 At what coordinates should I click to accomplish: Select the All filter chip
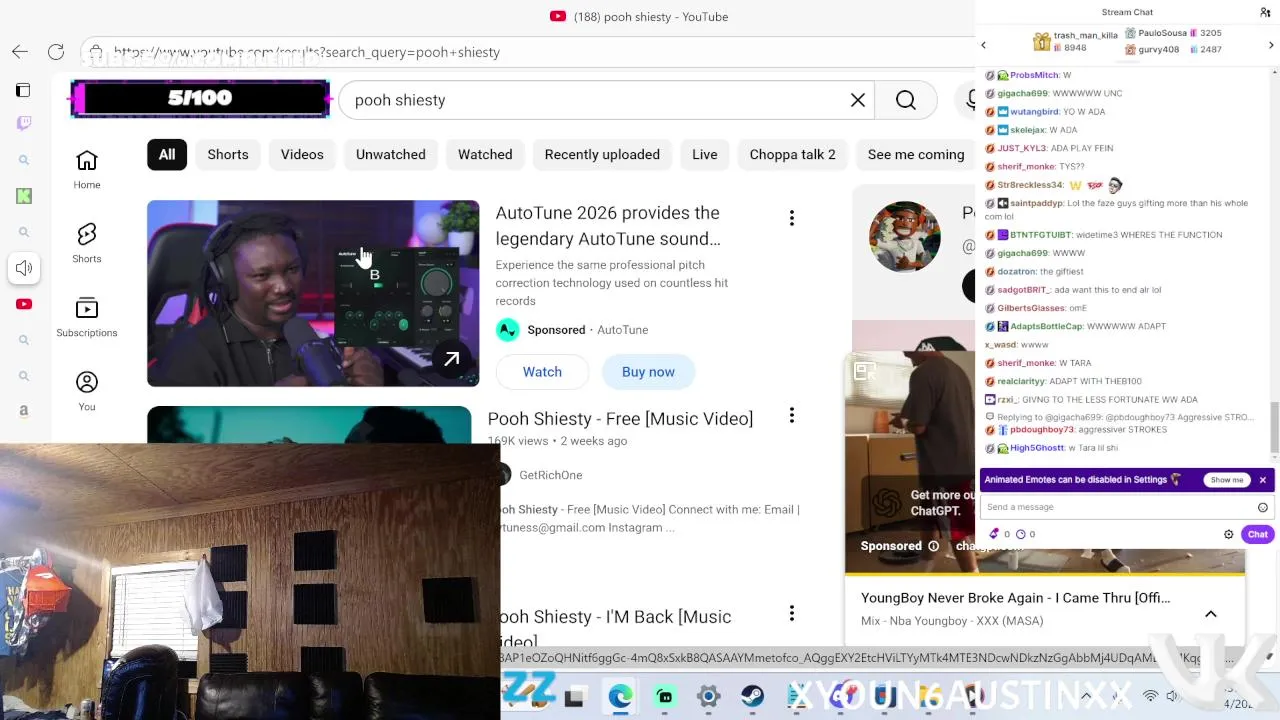[167, 154]
